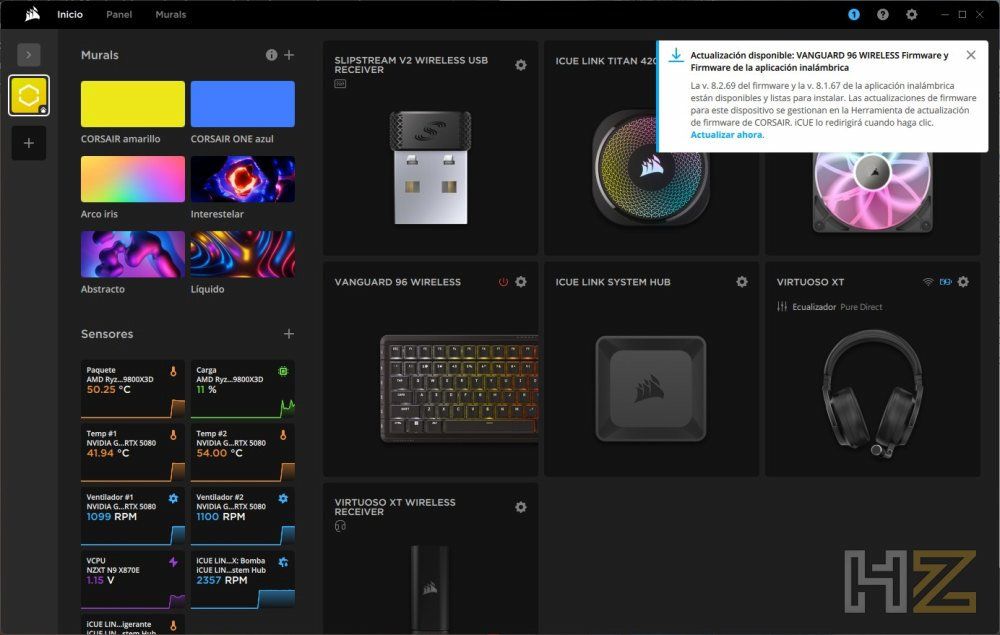Click the headset icon under Virtuoso XT Receiver
The width and height of the screenshot is (1000, 635).
[341, 526]
